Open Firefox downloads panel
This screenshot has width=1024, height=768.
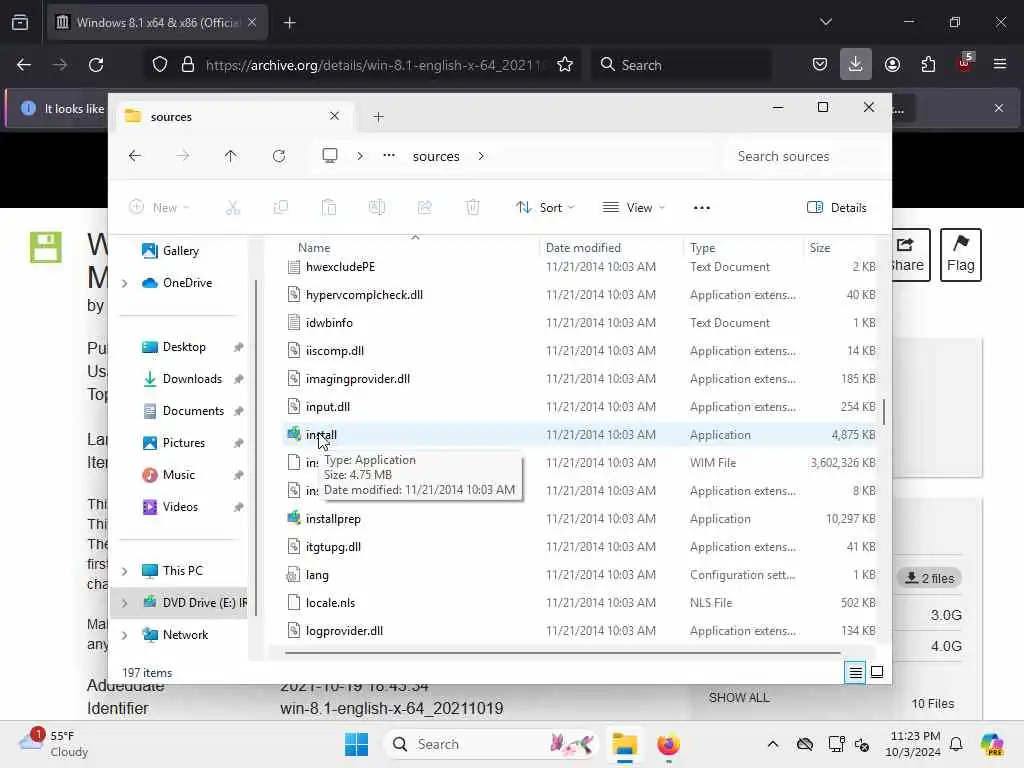(x=856, y=65)
